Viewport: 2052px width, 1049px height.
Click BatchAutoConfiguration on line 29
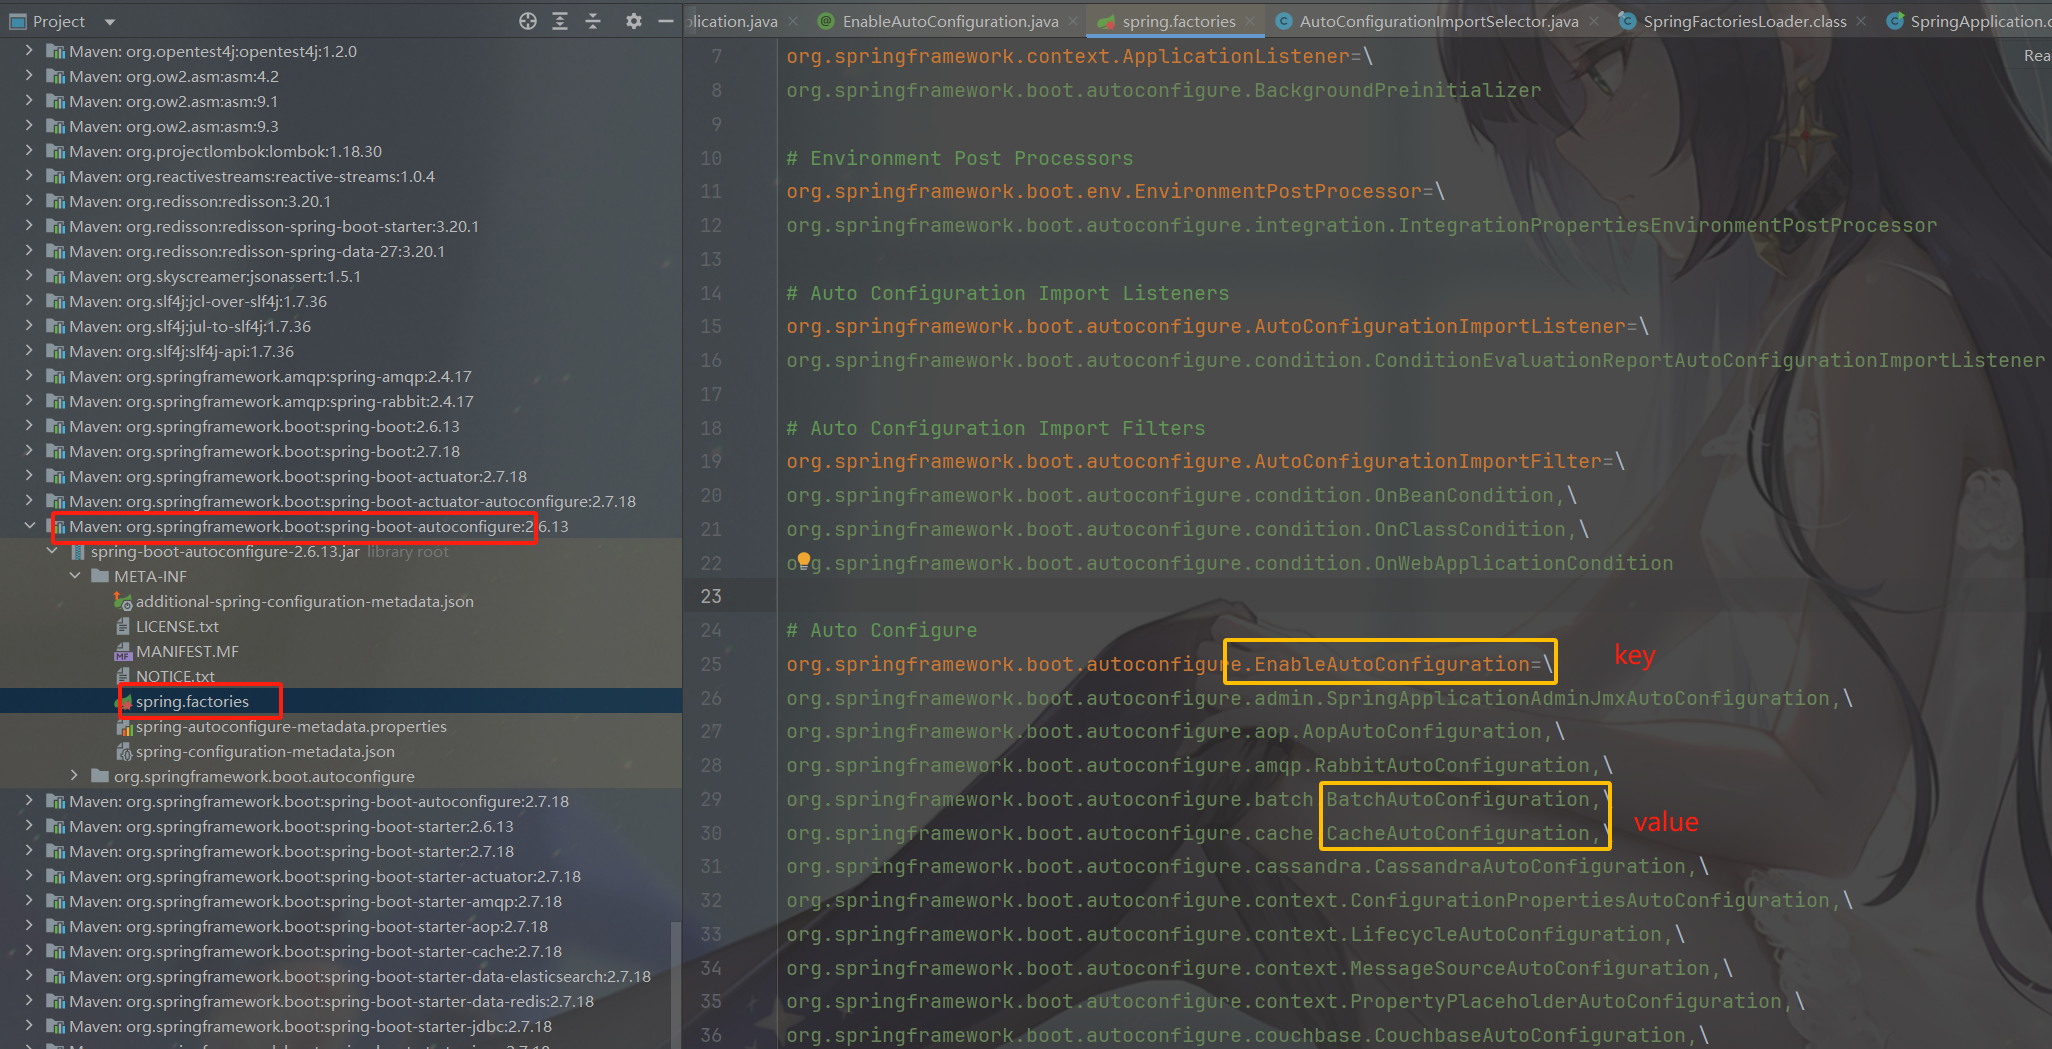(1457, 799)
